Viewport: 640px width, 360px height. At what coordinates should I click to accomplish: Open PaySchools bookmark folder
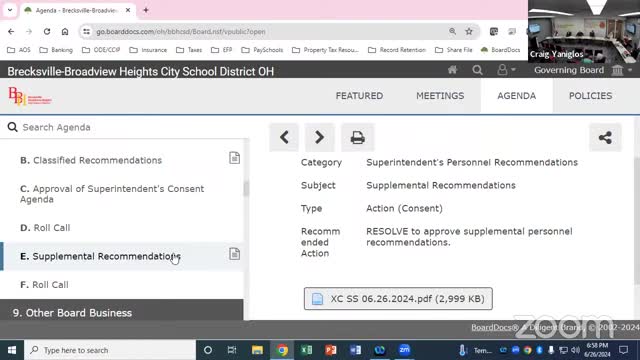(x=262, y=50)
